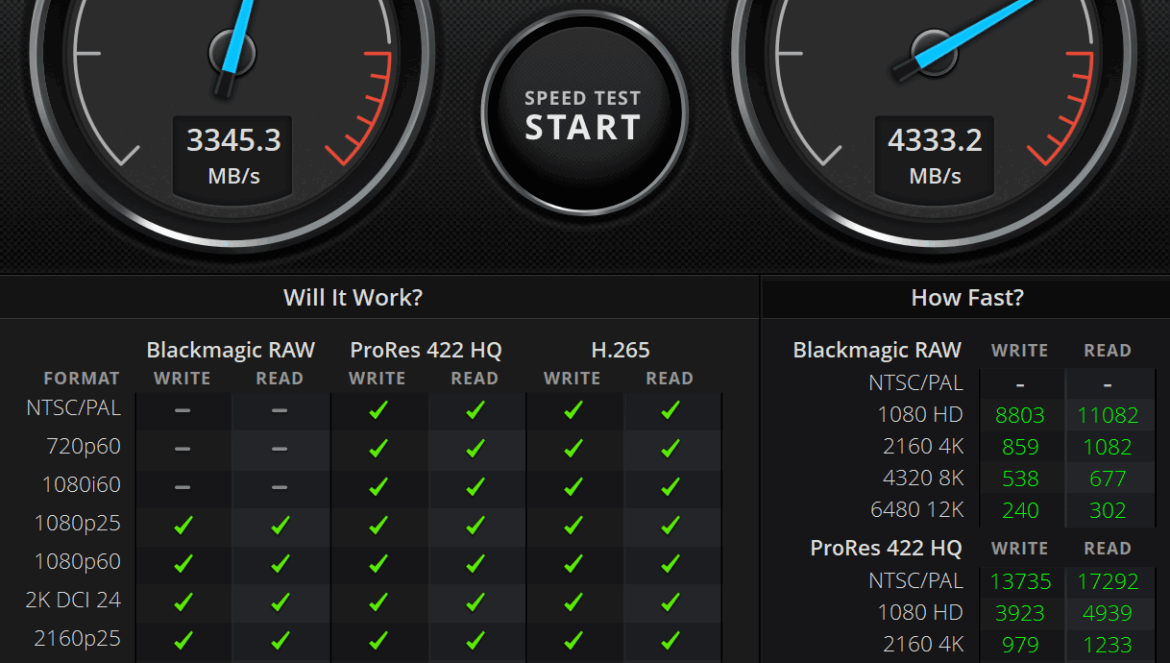
Task: Click the Blackmagic RAW write checkmark for 1080p25
Action: coord(183,526)
